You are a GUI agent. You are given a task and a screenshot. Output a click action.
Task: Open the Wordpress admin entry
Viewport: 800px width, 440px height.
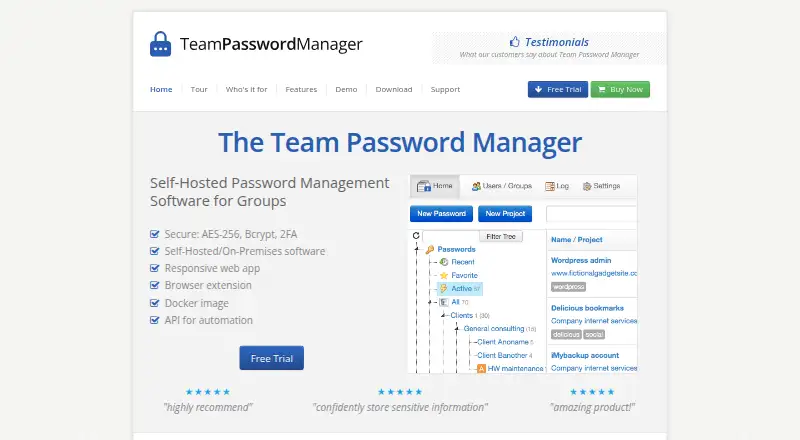[581, 260]
